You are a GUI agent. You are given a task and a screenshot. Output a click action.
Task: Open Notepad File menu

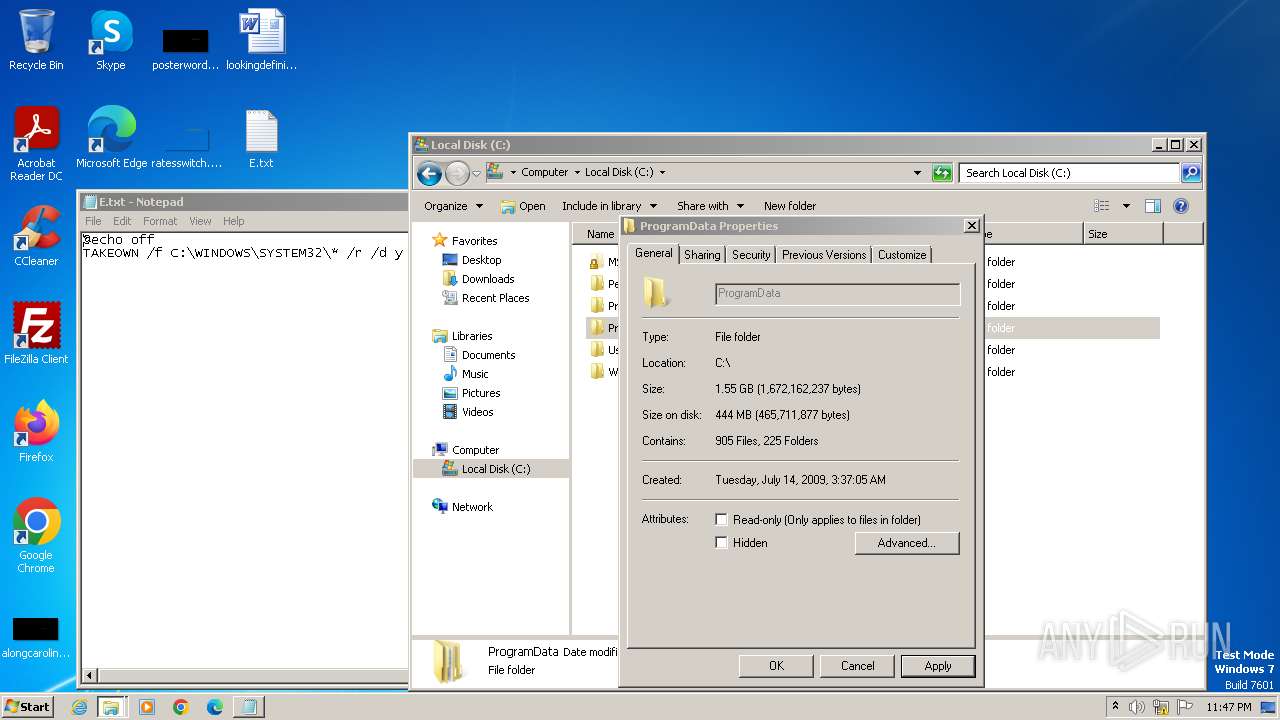[x=93, y=221]
